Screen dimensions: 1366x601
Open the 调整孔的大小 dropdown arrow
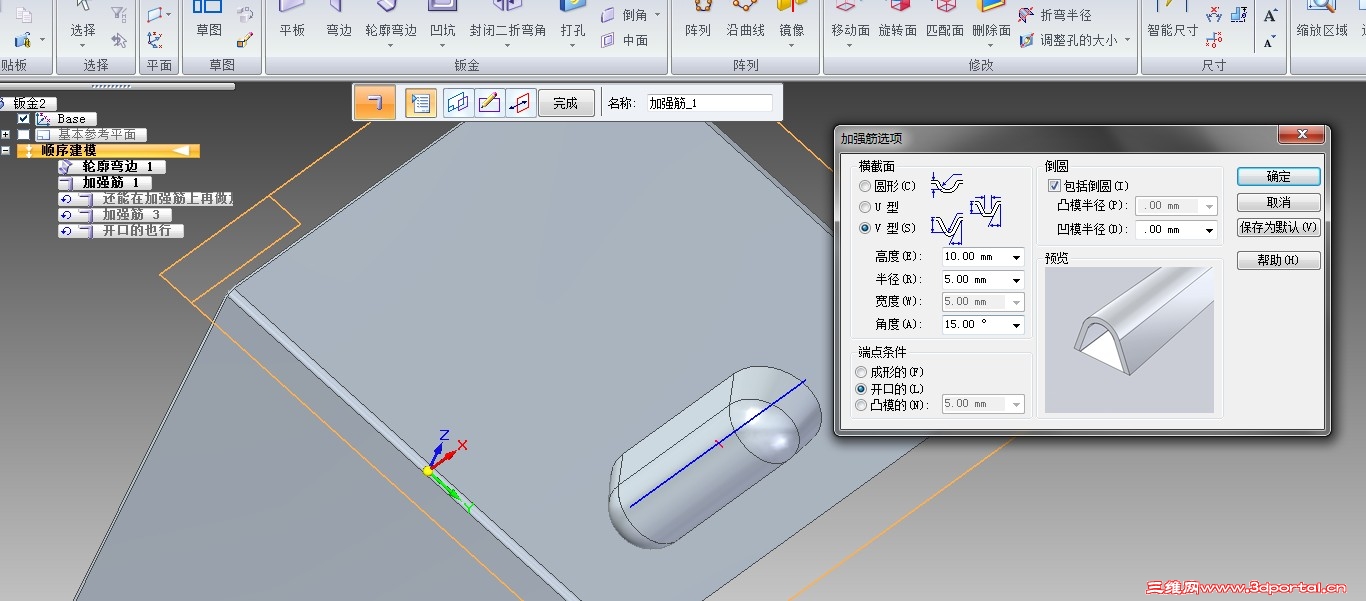pos(1127,40)
